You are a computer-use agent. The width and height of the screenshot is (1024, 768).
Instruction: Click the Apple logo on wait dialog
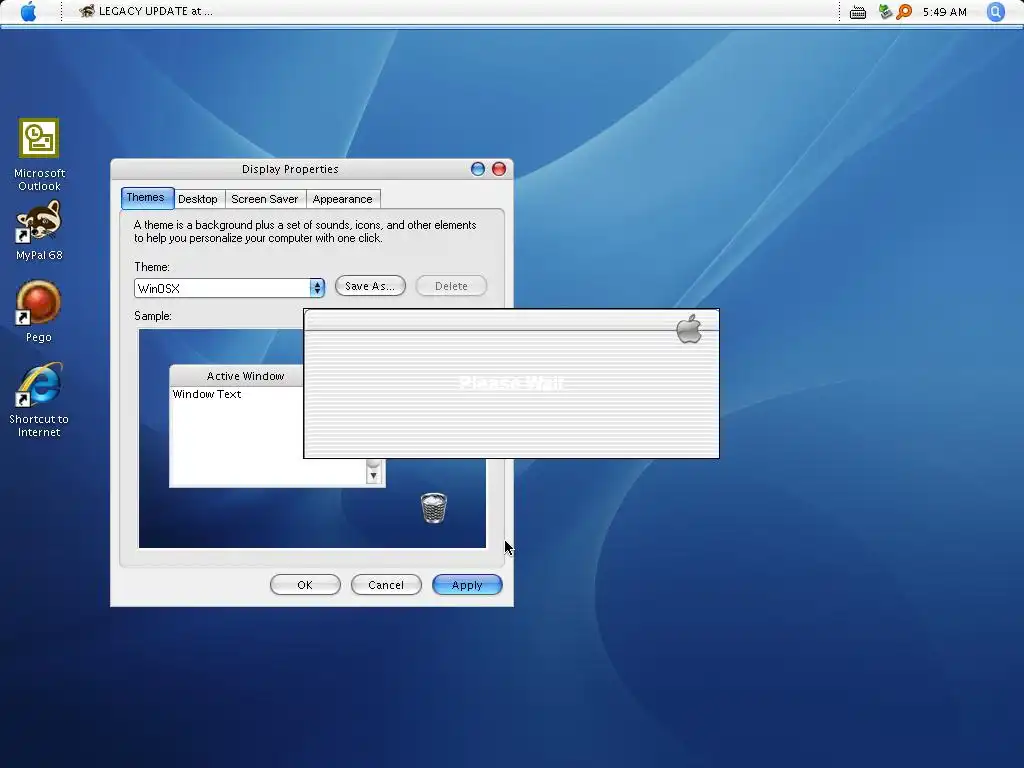689,328
